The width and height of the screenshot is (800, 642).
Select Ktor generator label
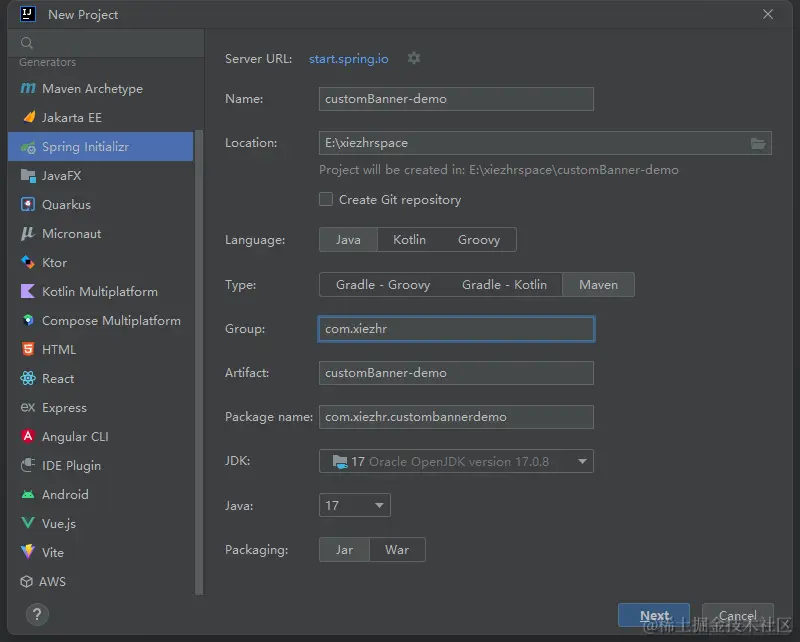(55, 263)
